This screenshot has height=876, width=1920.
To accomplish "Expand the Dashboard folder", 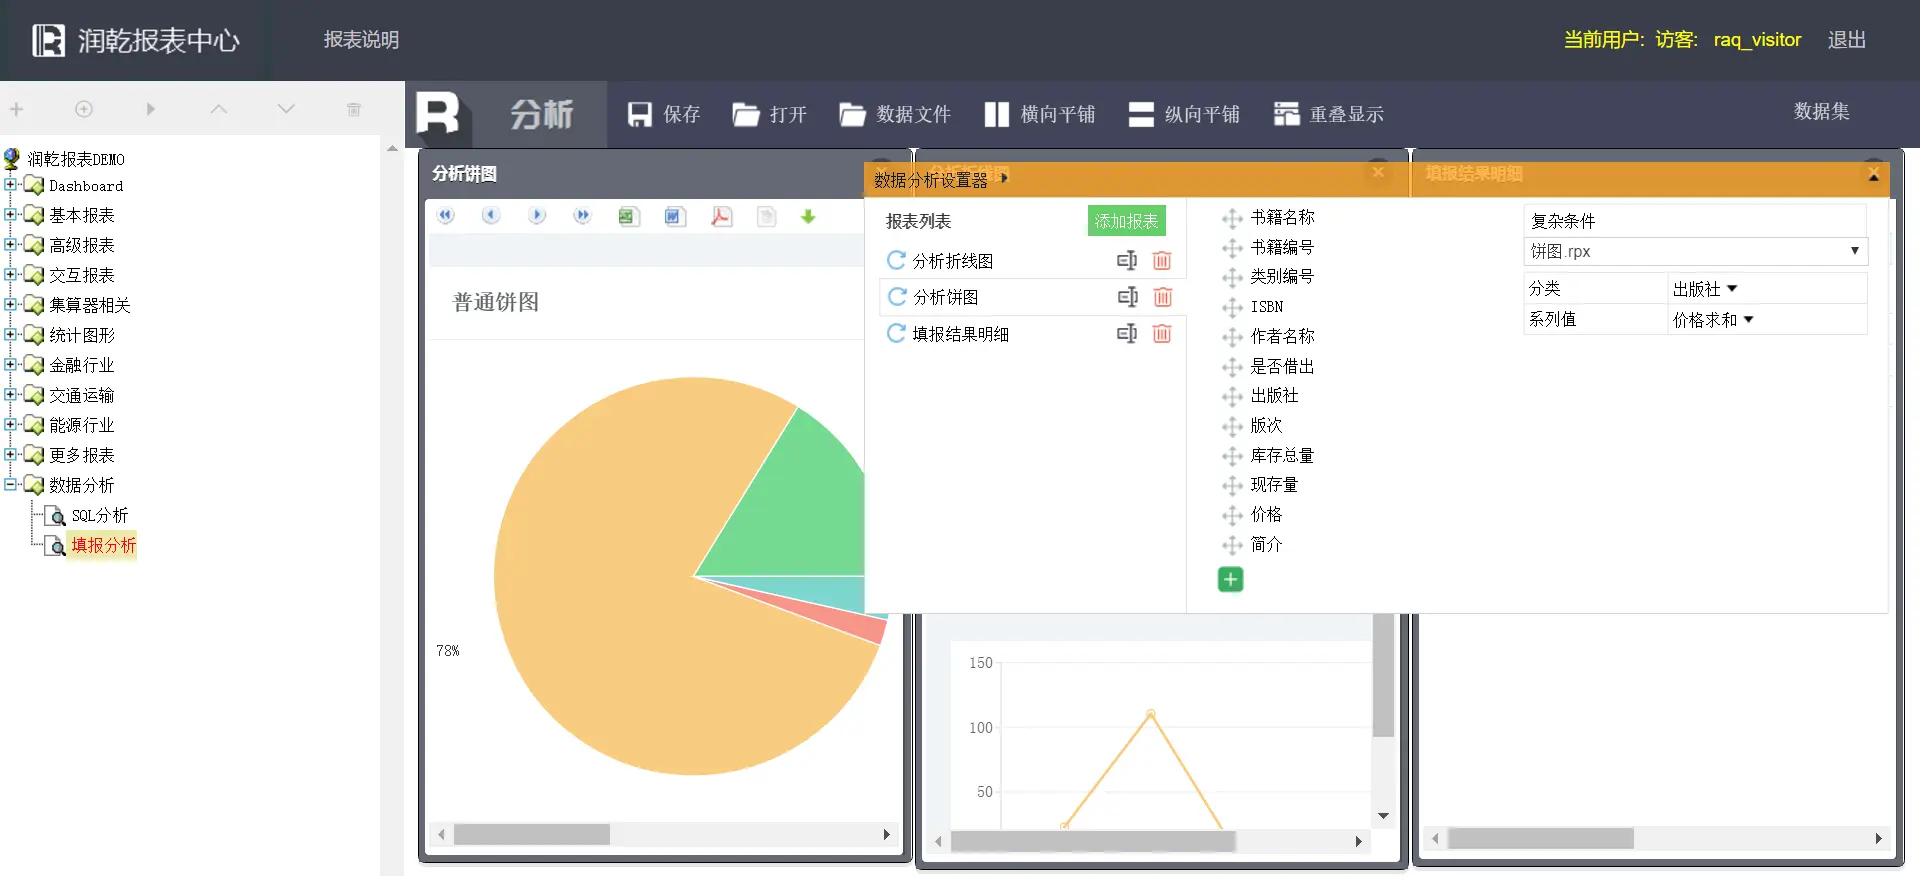I will (x=10, y=185).
